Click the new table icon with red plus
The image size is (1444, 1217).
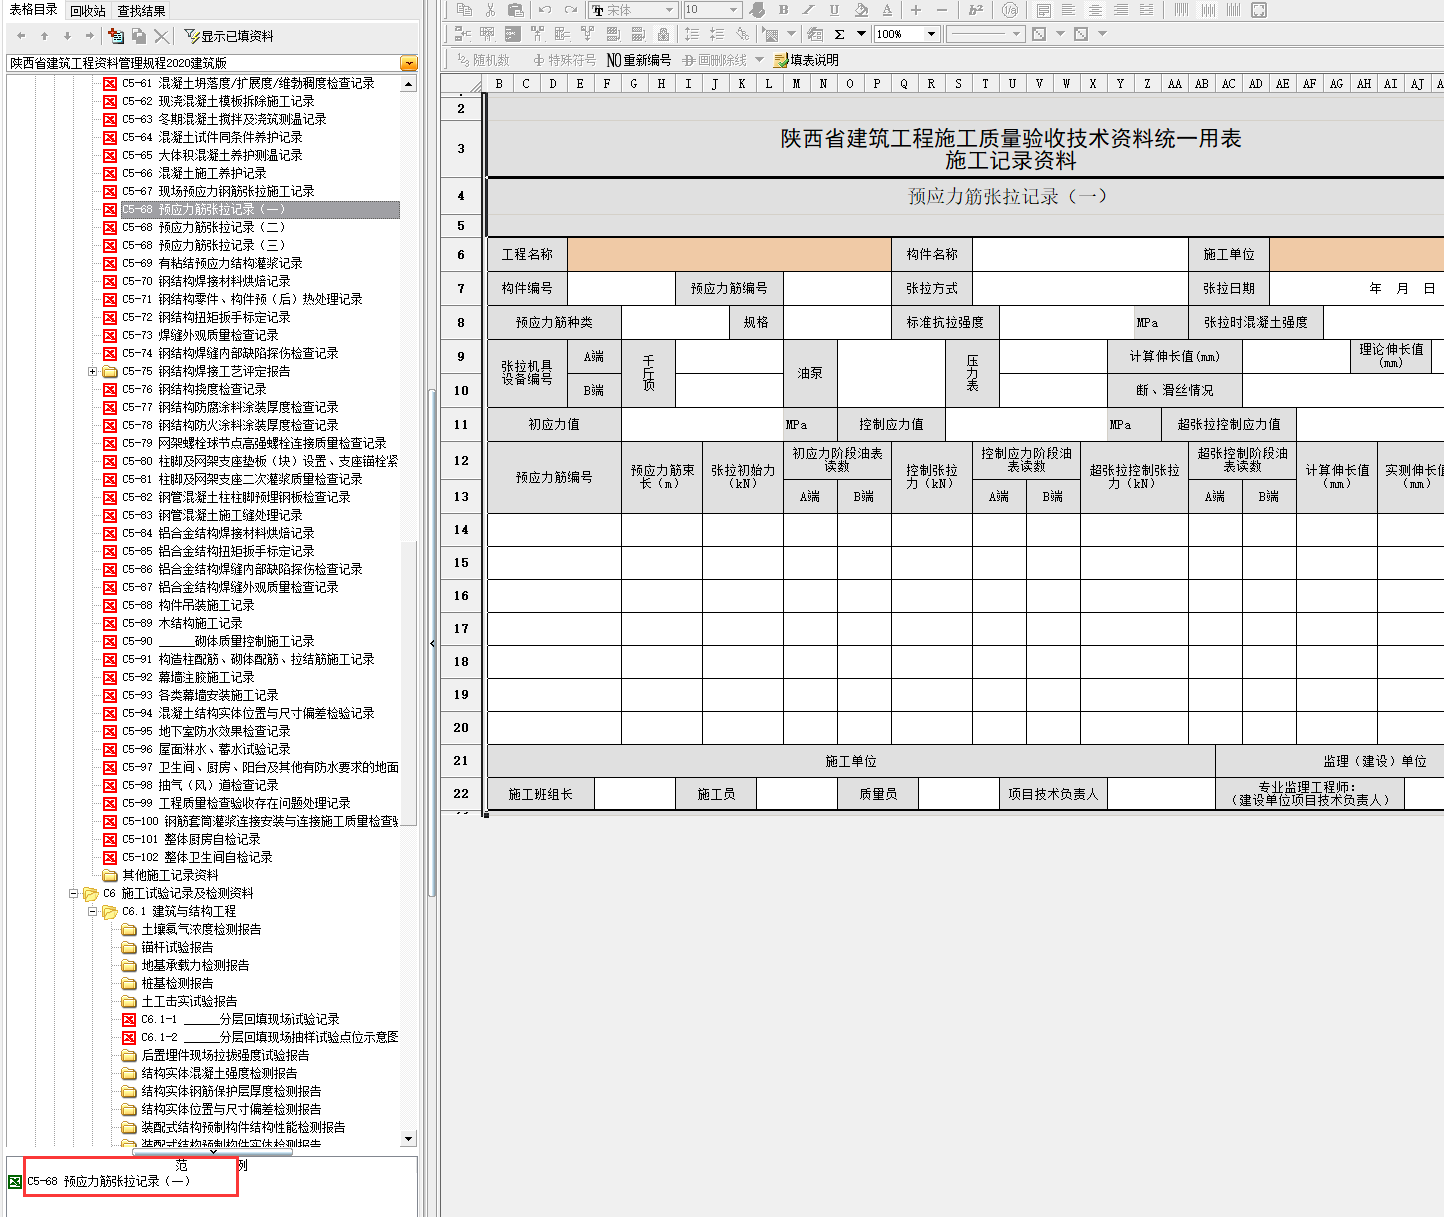[116, 36]
